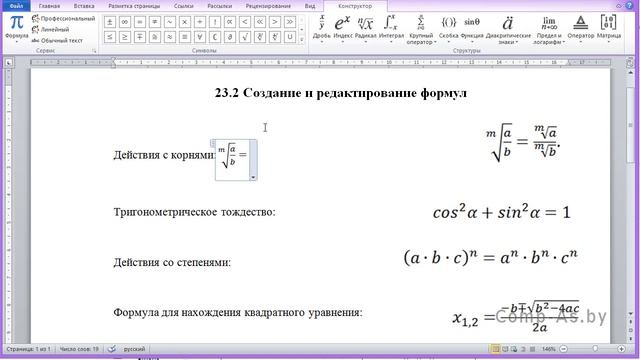Switch to the Рецензирование tab

[x=268, y=6]
